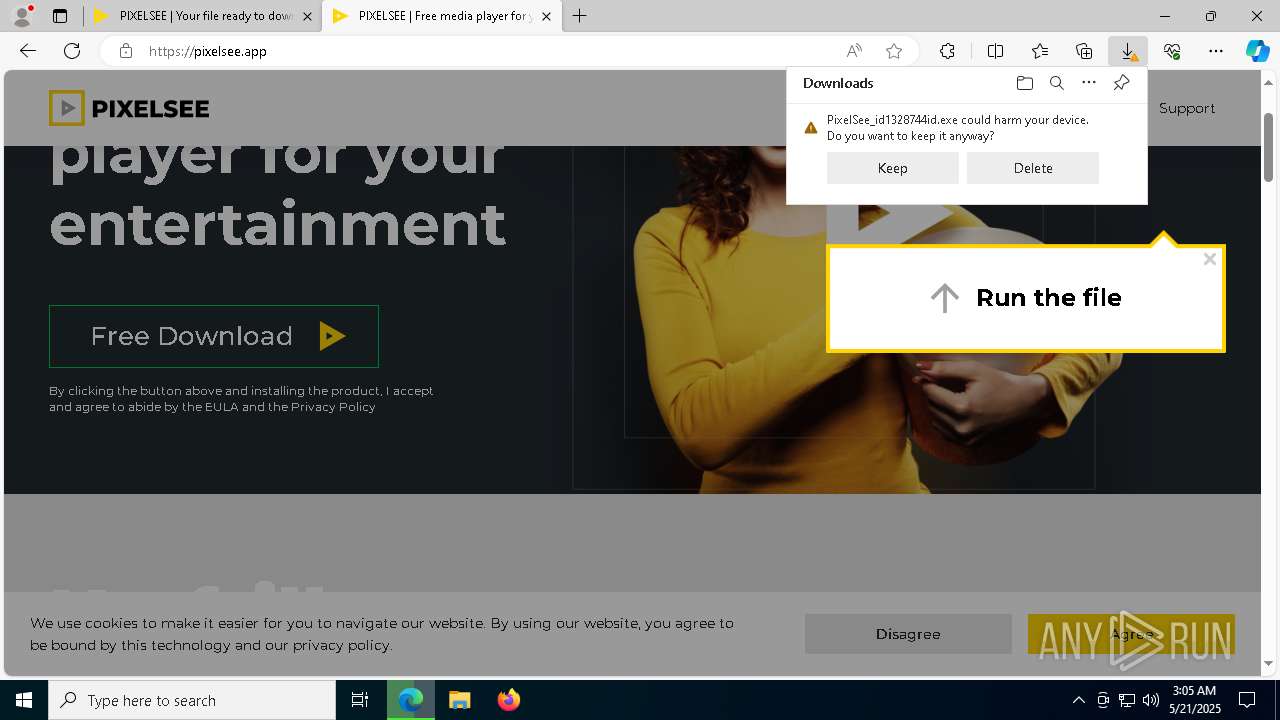Keep the PixelSee exe download

(893, 168)
